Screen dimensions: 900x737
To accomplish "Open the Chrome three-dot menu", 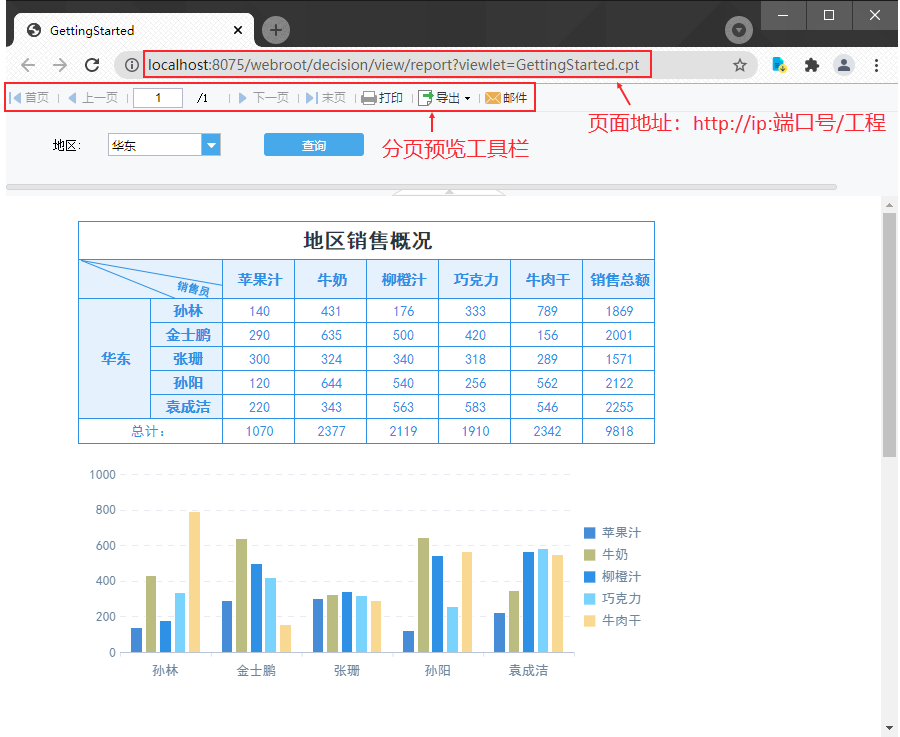I will pyautogui.click(x=877, y=65).
